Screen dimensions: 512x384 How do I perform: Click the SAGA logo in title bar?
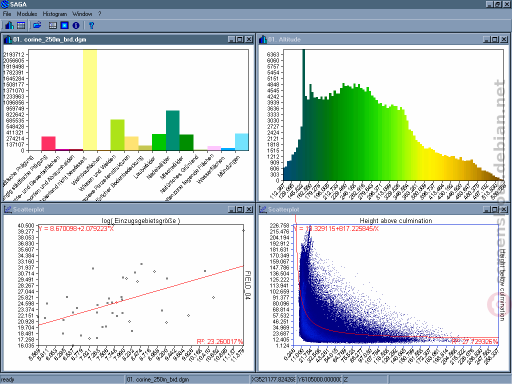click(5, 4)
